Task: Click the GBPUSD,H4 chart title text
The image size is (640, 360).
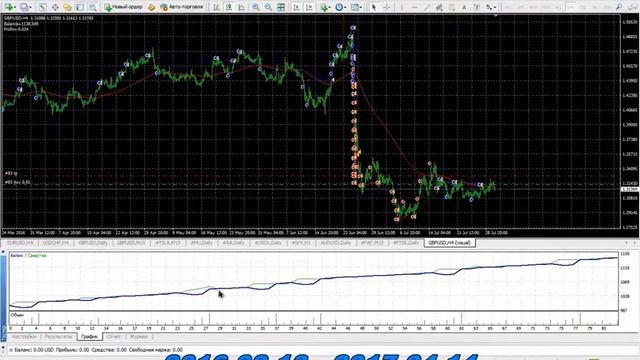Action: pos(49,18)
